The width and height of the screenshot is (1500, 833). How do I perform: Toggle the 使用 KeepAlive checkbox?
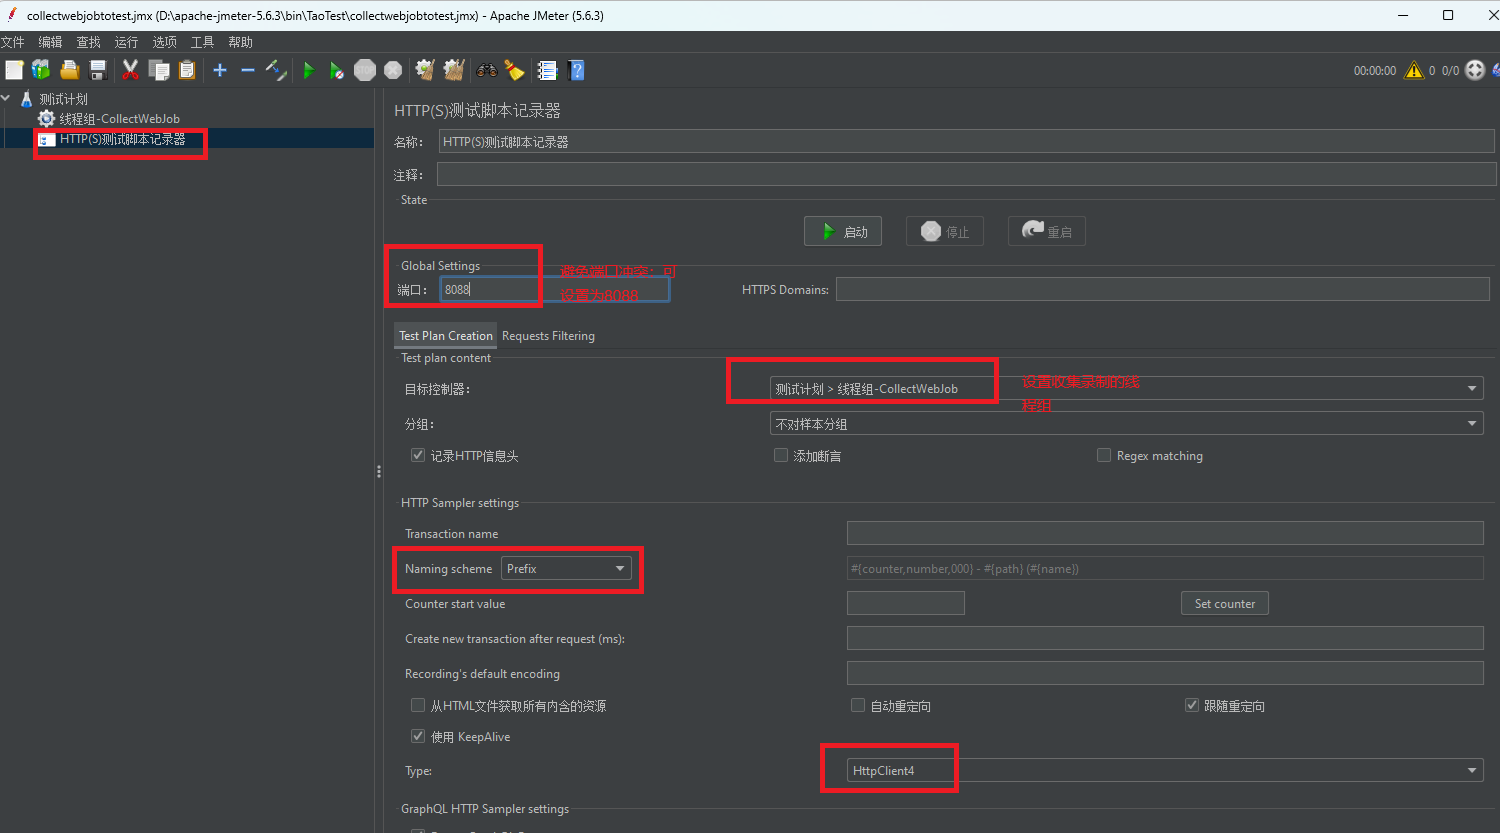click(x=418, y=736)
